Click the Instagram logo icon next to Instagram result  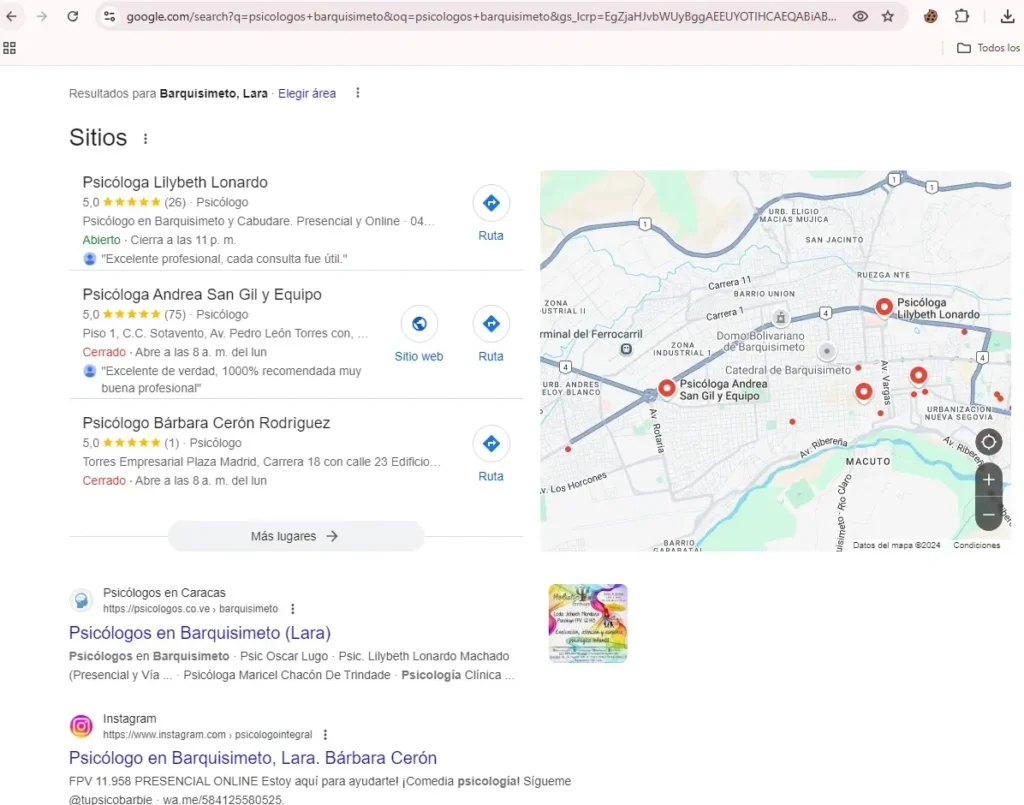pyautogui.click(x=81, y=726)
